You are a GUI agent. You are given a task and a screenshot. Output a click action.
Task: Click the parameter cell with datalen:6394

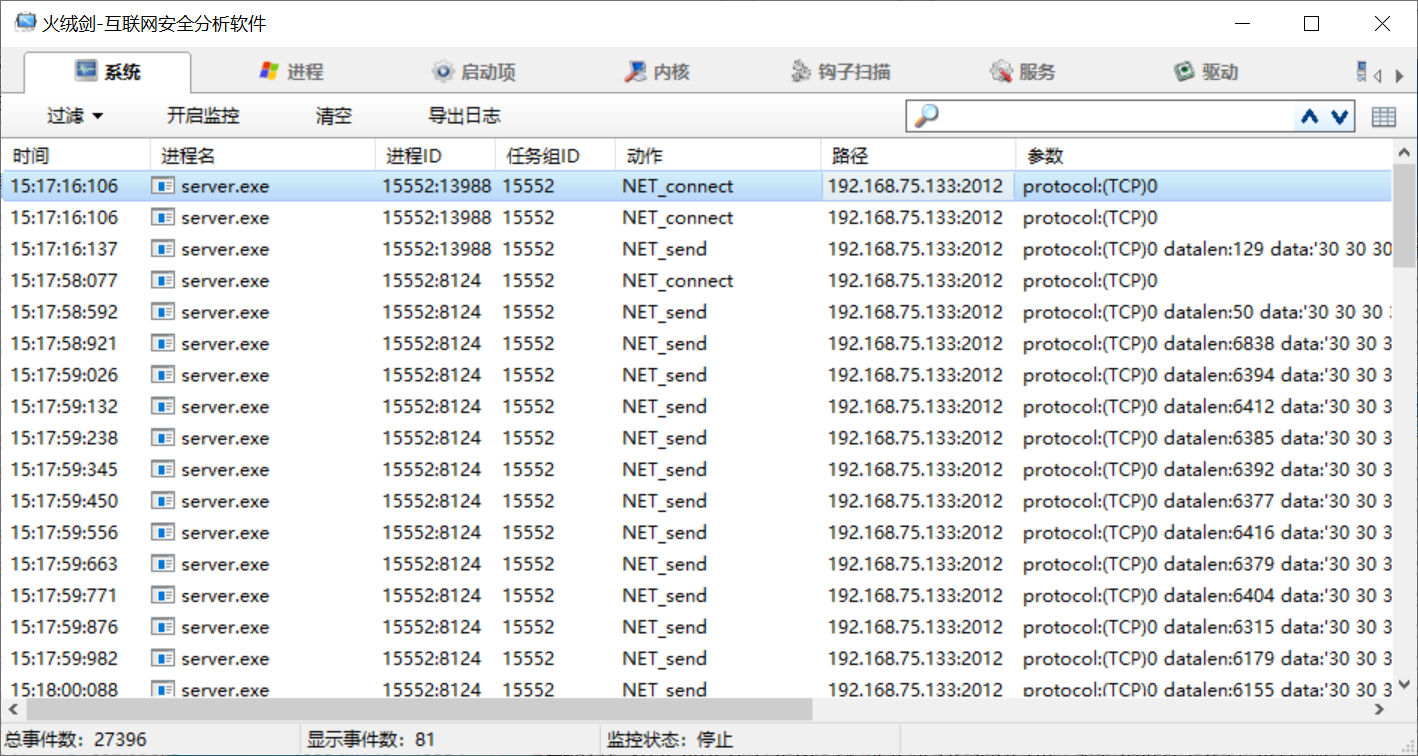tap(1207, 375)
